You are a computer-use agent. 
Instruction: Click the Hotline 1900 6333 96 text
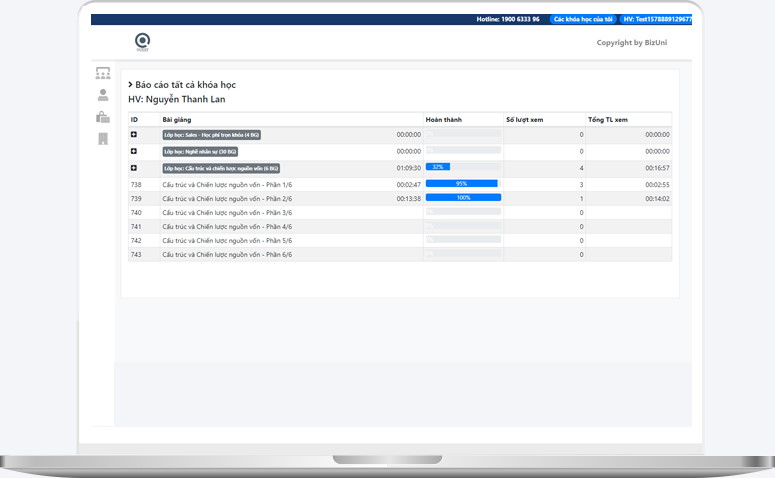tap(507, 19)
